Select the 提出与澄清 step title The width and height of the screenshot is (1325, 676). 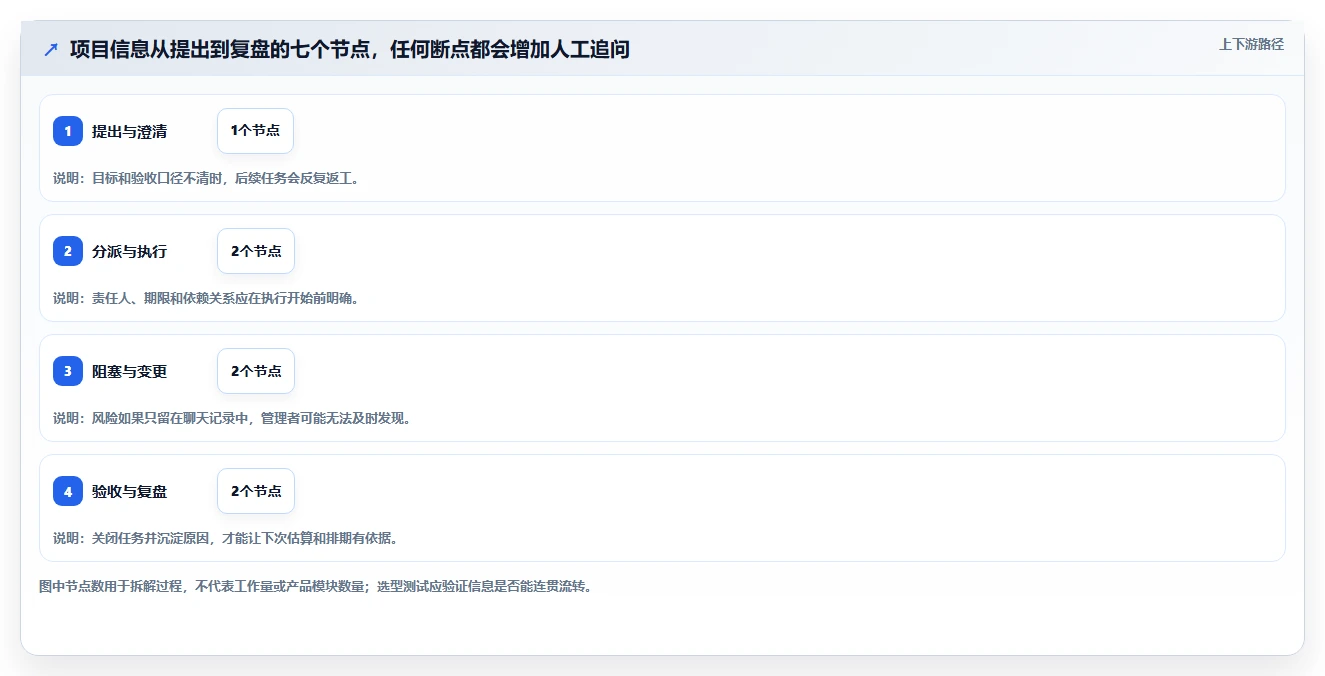click(x=129, y=131)
